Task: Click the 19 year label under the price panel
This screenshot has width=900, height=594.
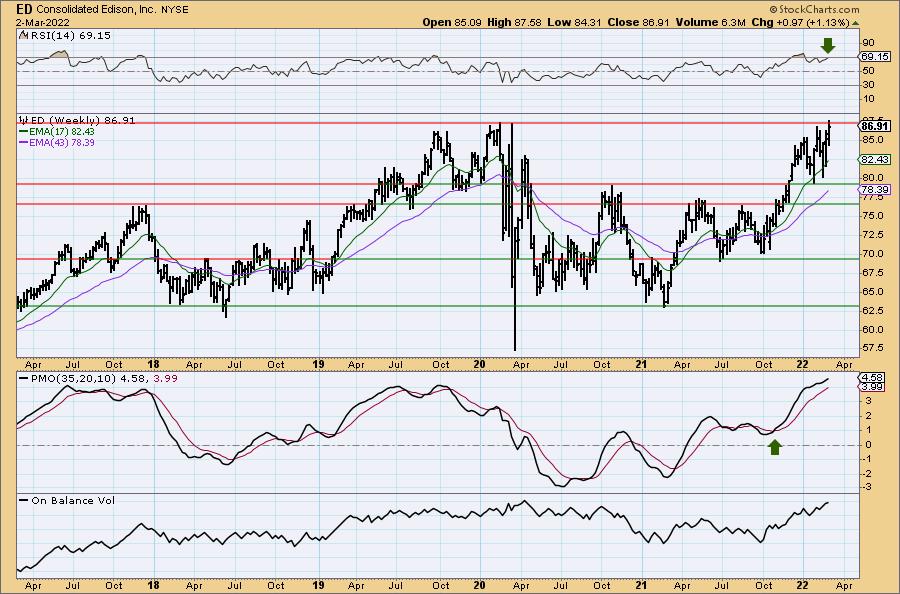Action: click(x=318, y=364)
